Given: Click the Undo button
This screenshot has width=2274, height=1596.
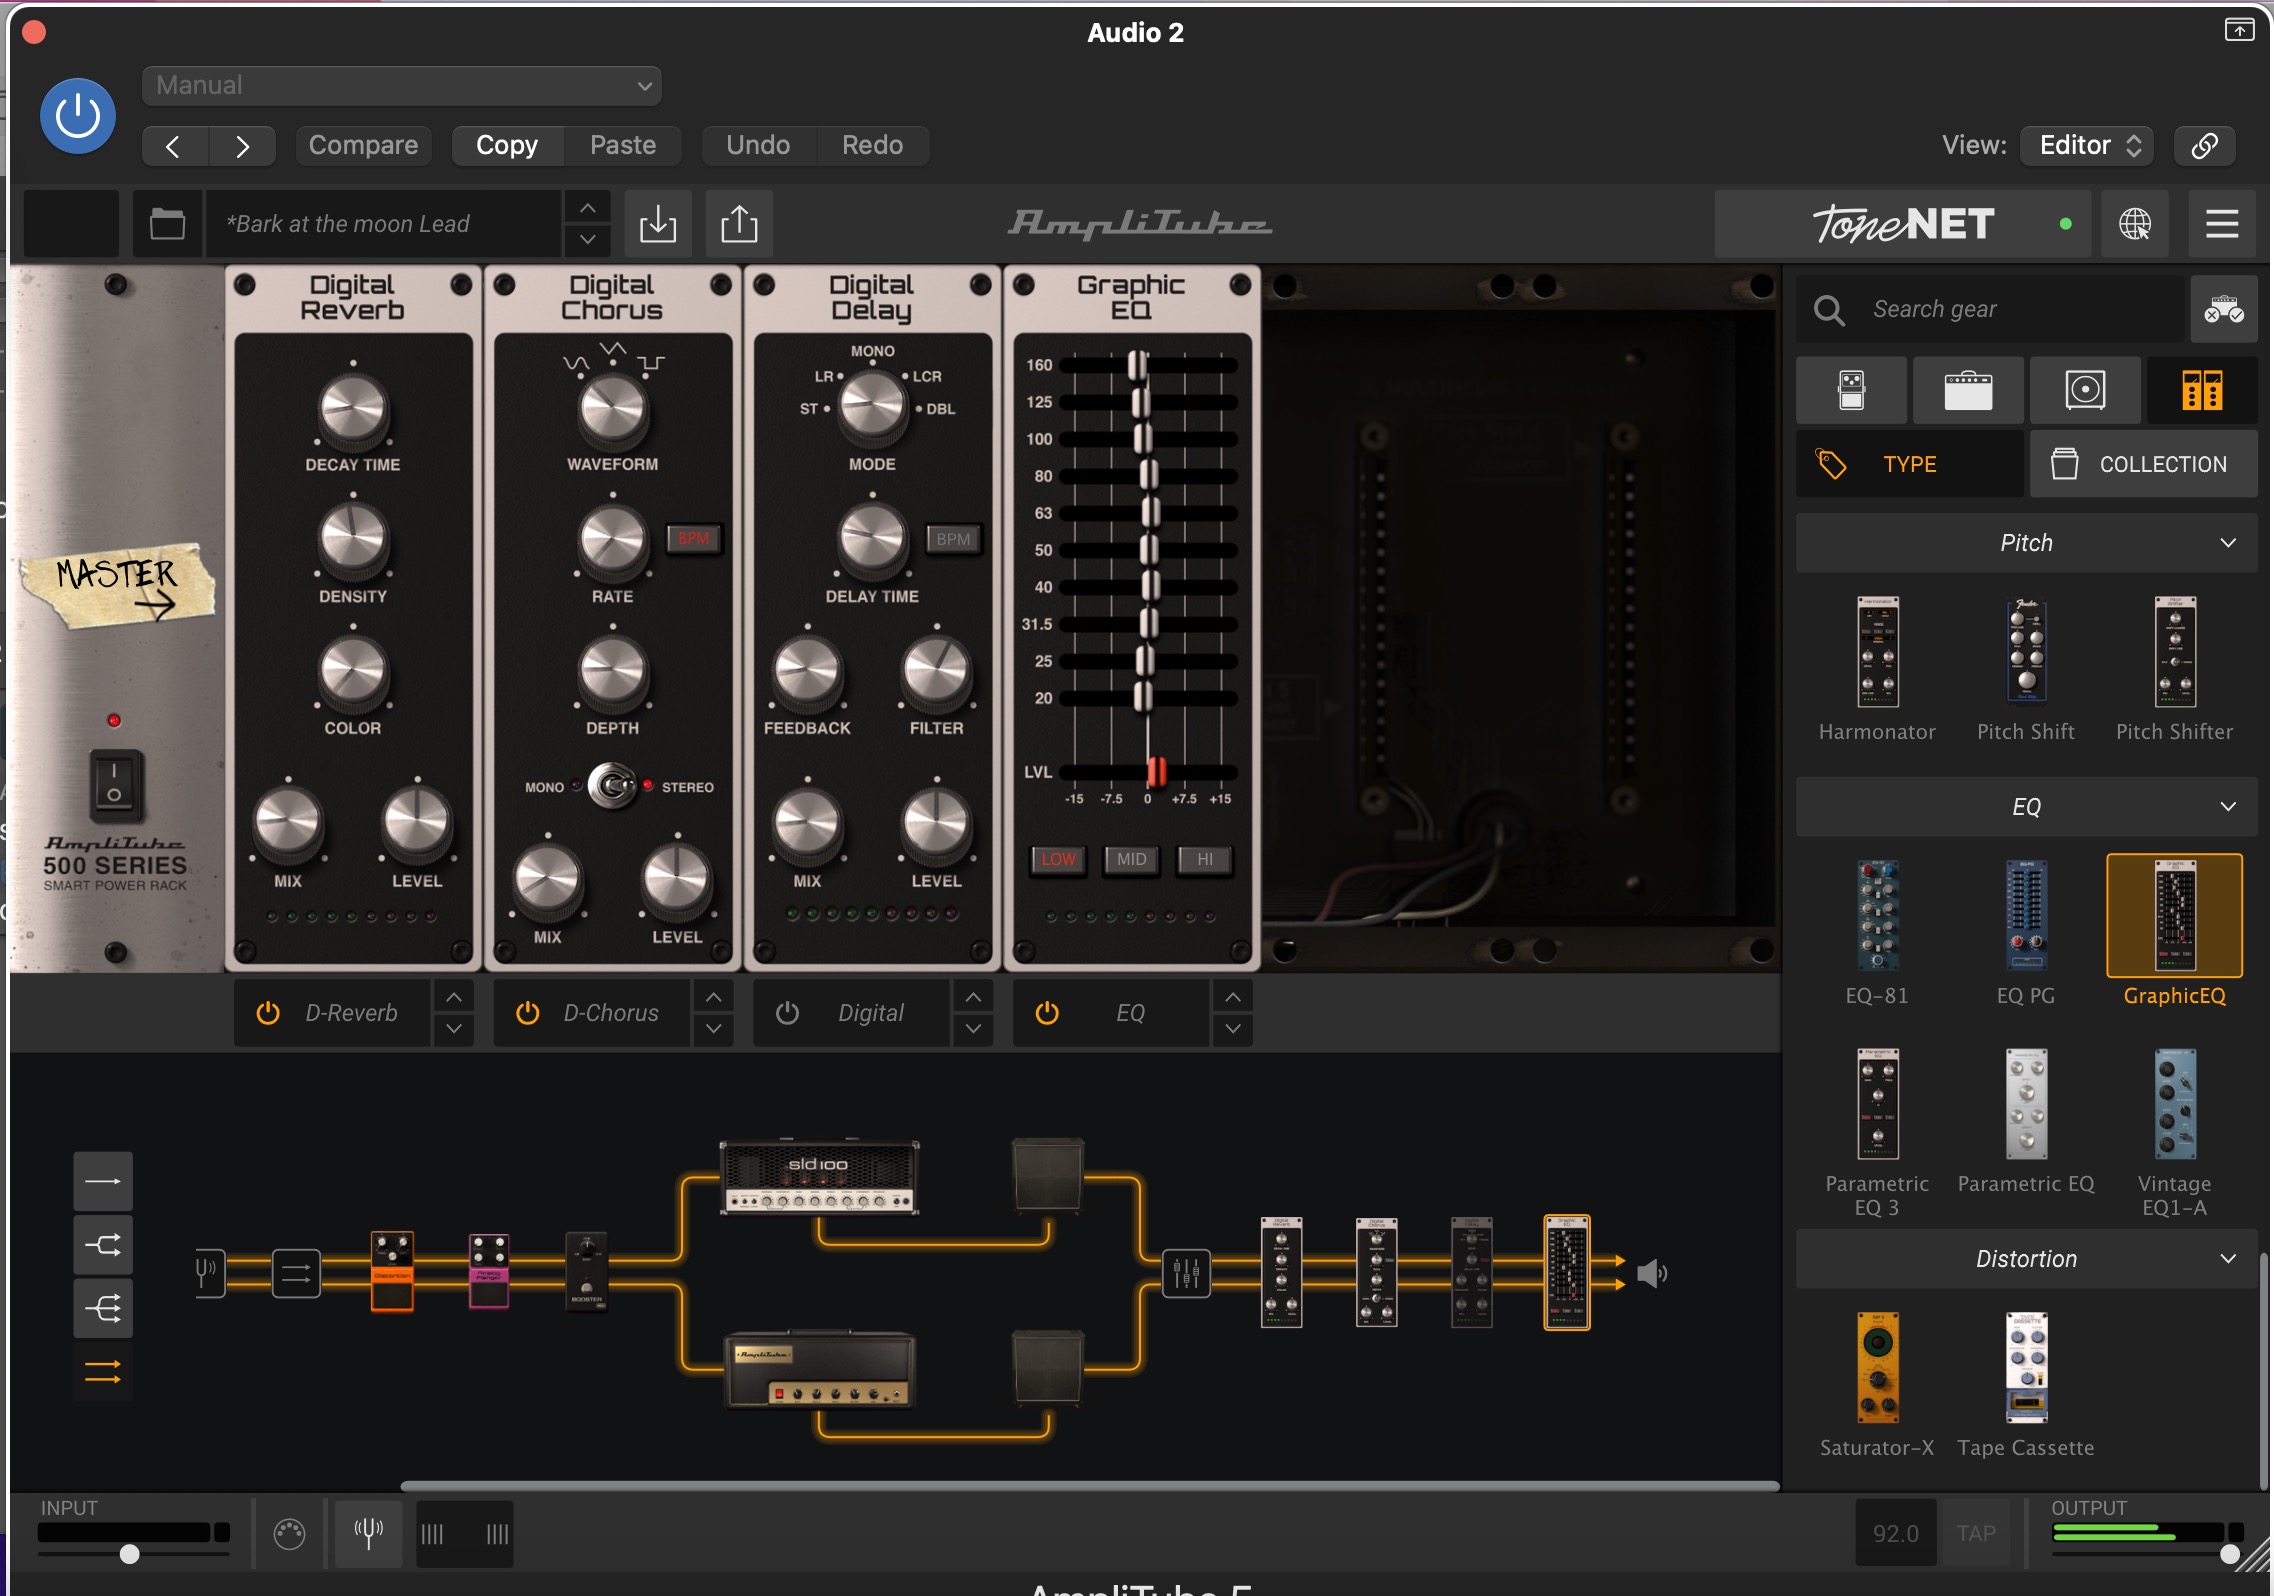Looking at the screenshot, I should pos(758,146).
